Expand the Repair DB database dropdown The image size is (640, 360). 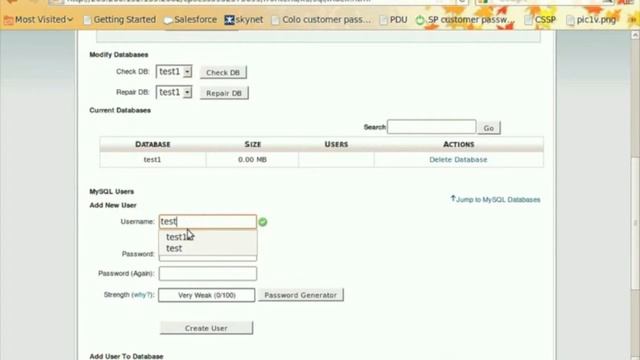coord(174,92)
